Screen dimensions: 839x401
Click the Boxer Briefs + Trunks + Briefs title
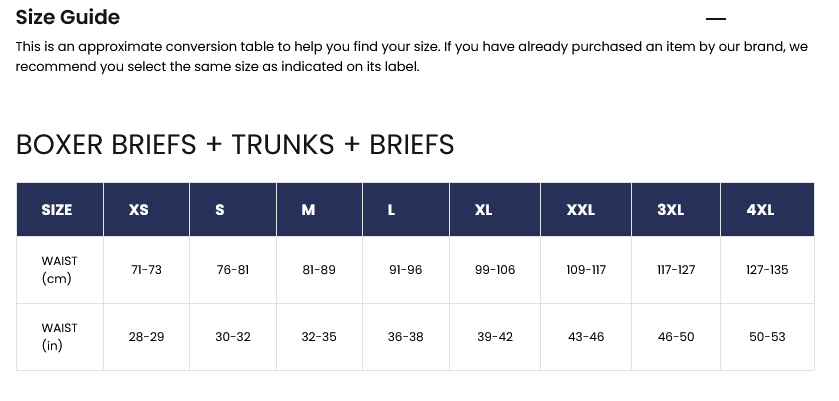point(235,145)
